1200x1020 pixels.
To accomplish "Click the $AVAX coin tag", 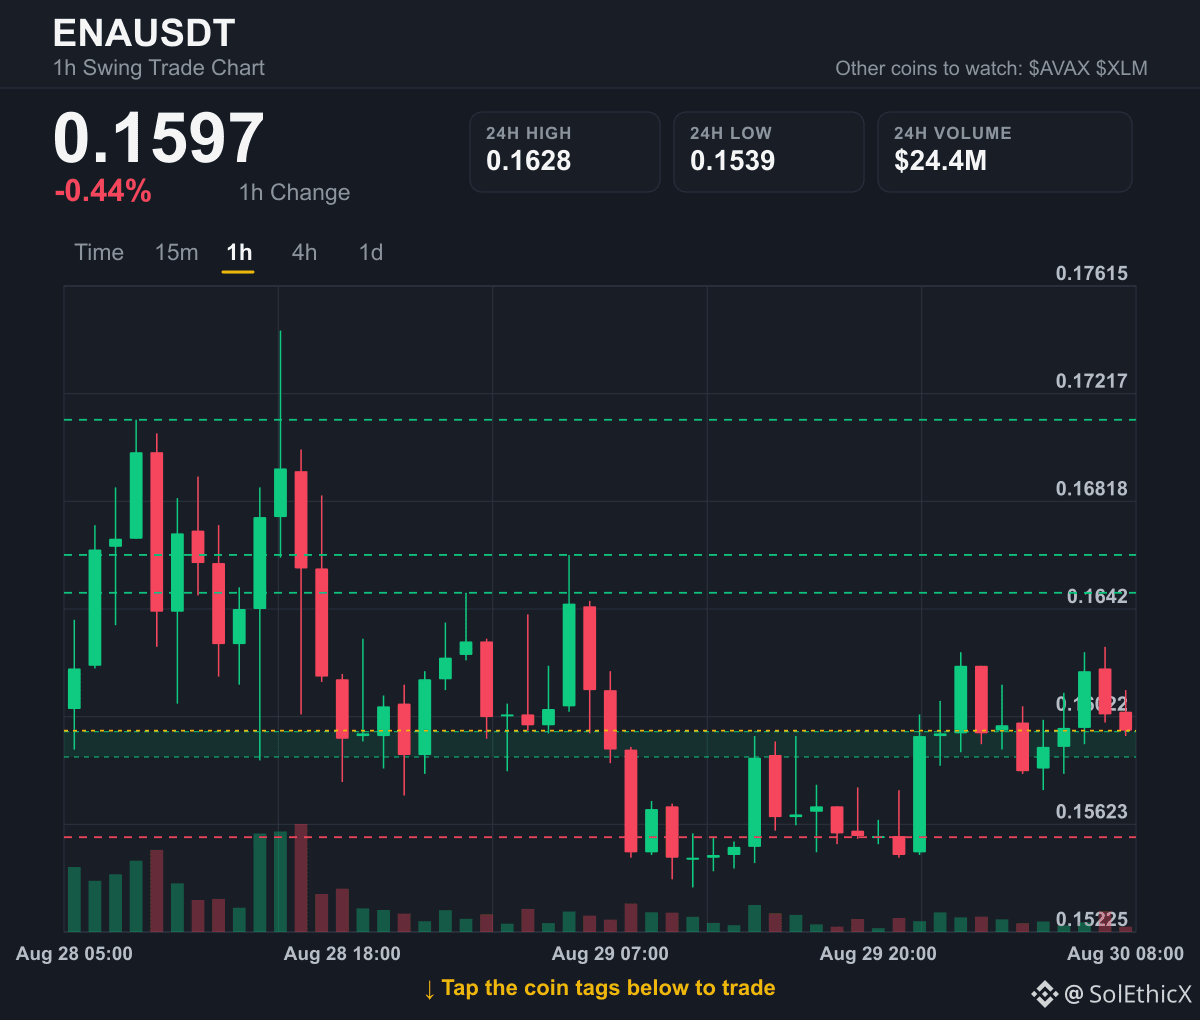I will tap(1058, 68).
